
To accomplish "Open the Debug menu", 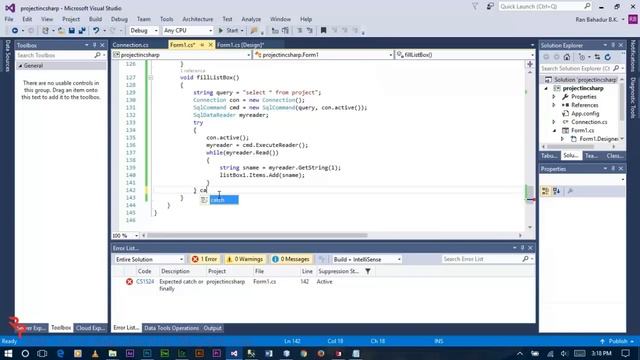I will tap(119, 19).
